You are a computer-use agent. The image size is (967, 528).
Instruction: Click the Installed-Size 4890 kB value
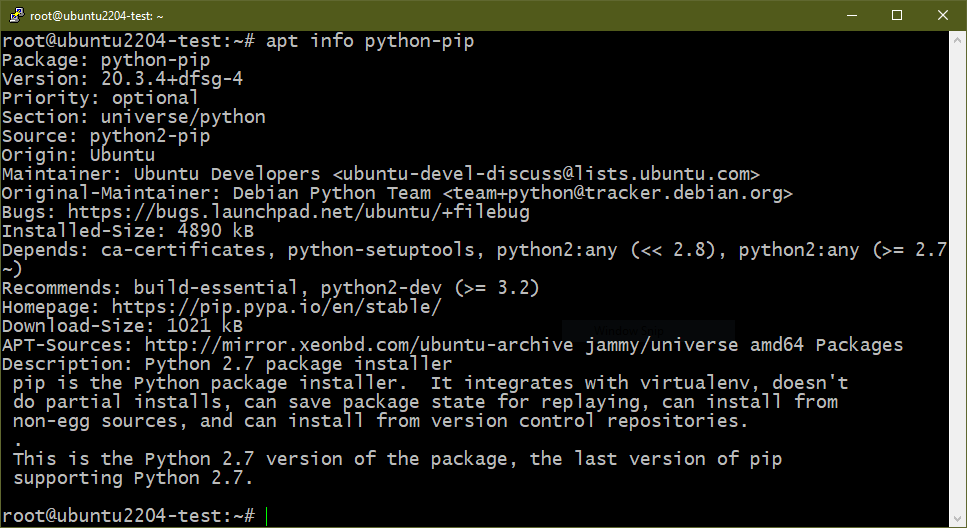tap(216, 231)
